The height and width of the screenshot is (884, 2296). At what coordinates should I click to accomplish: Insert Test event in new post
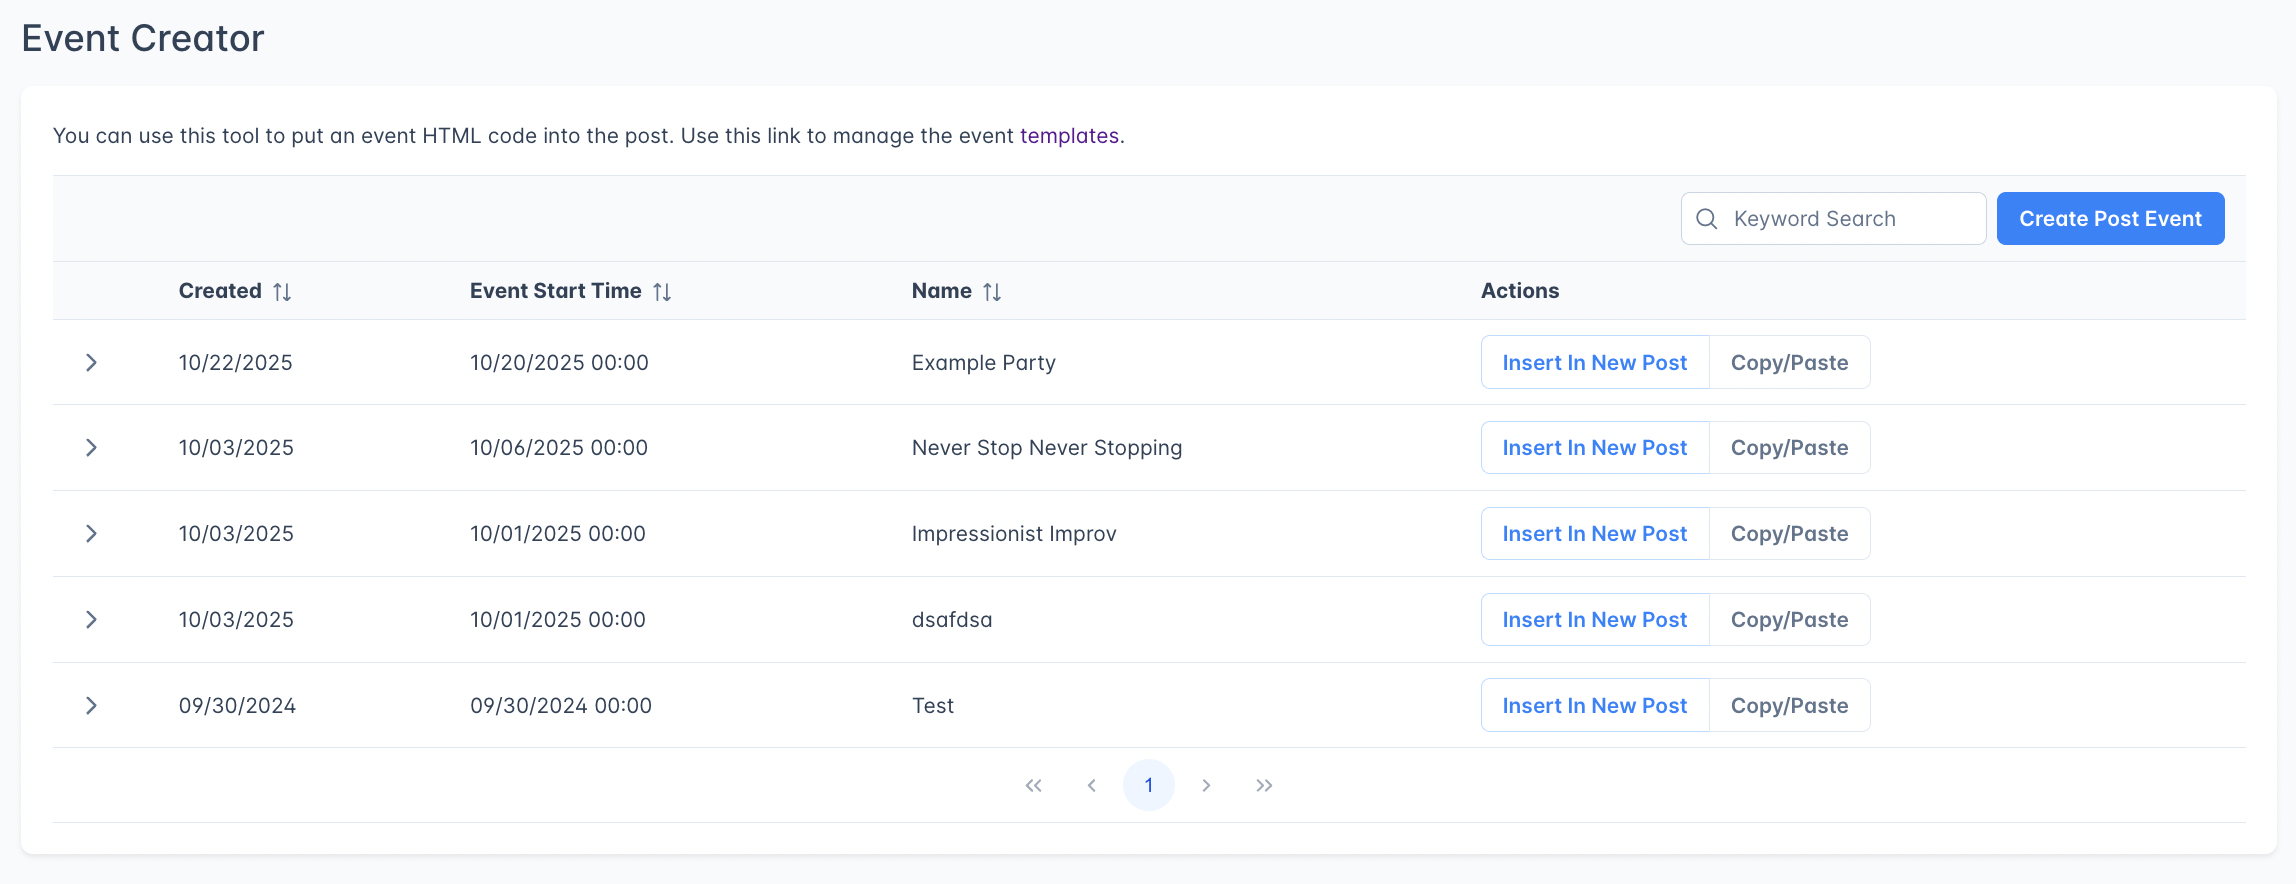[1595, 706]
